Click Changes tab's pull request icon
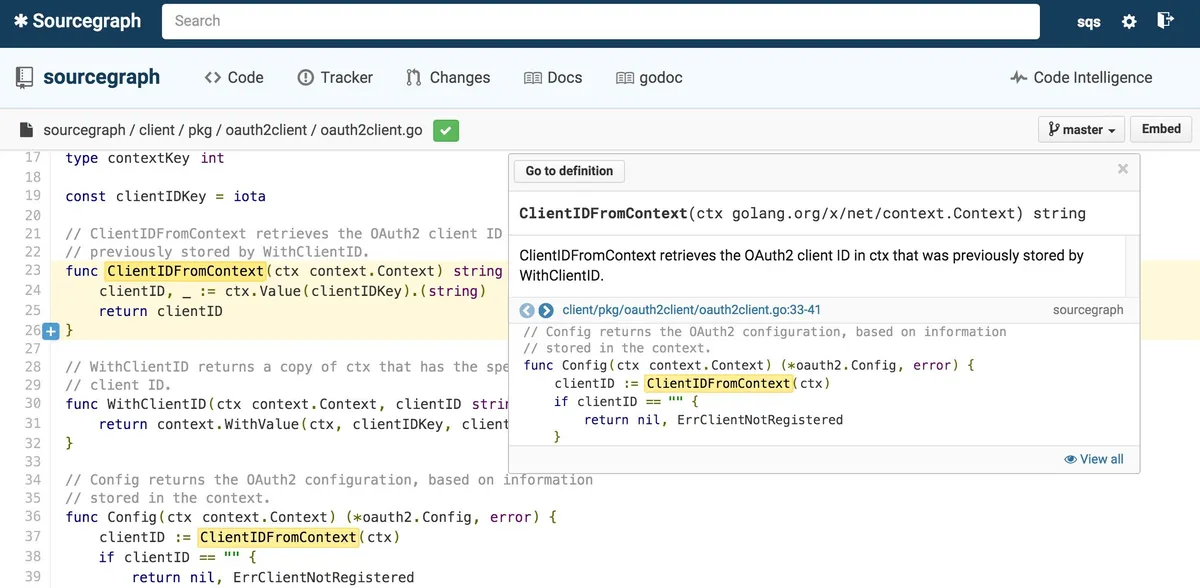 tap(413, 77)
